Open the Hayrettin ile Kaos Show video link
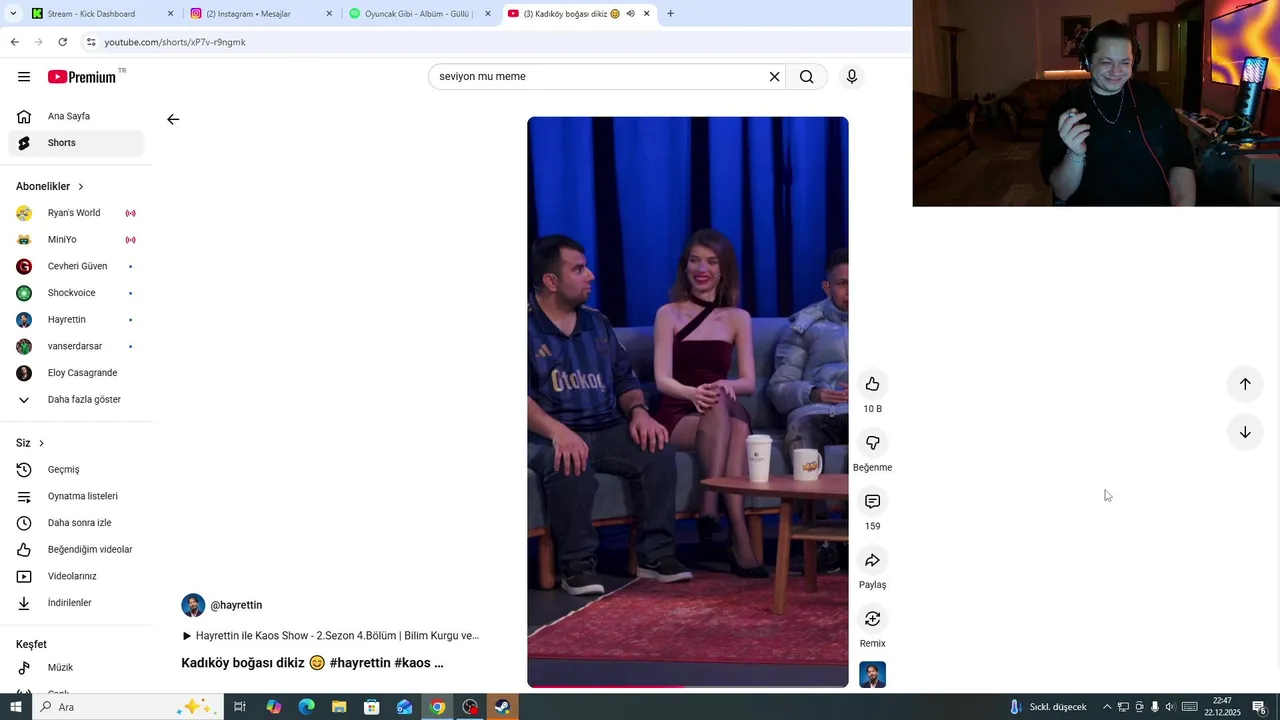Viewport: 1280px width, 720px height. pyautogui.click(x=330, y=636)
